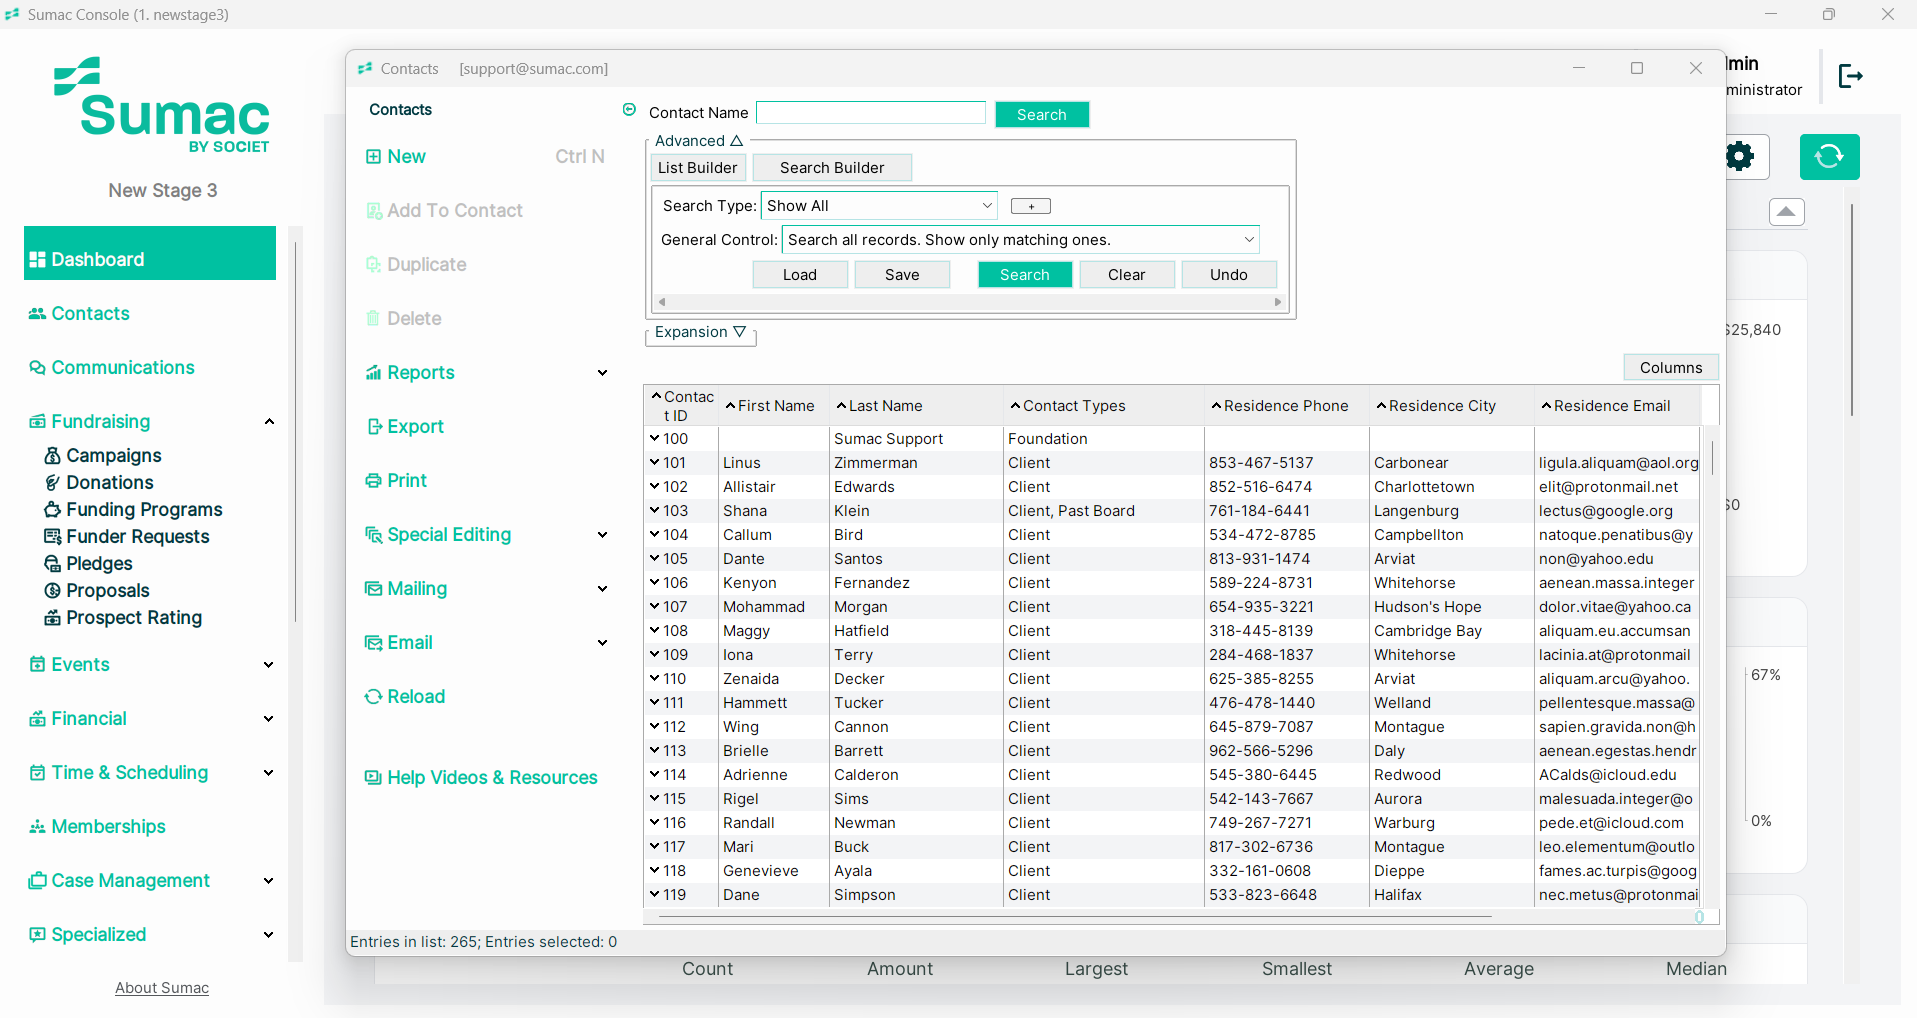Image resolution: width=1917 pixels, height=1018 pixels.
Task: Click in the Contact Name input field
Action: 871,113
